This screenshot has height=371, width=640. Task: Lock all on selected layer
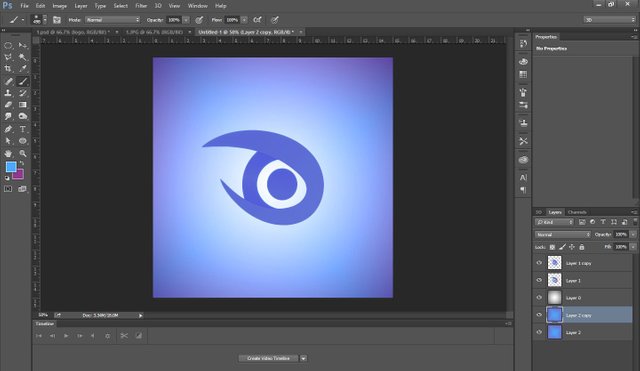582,247
